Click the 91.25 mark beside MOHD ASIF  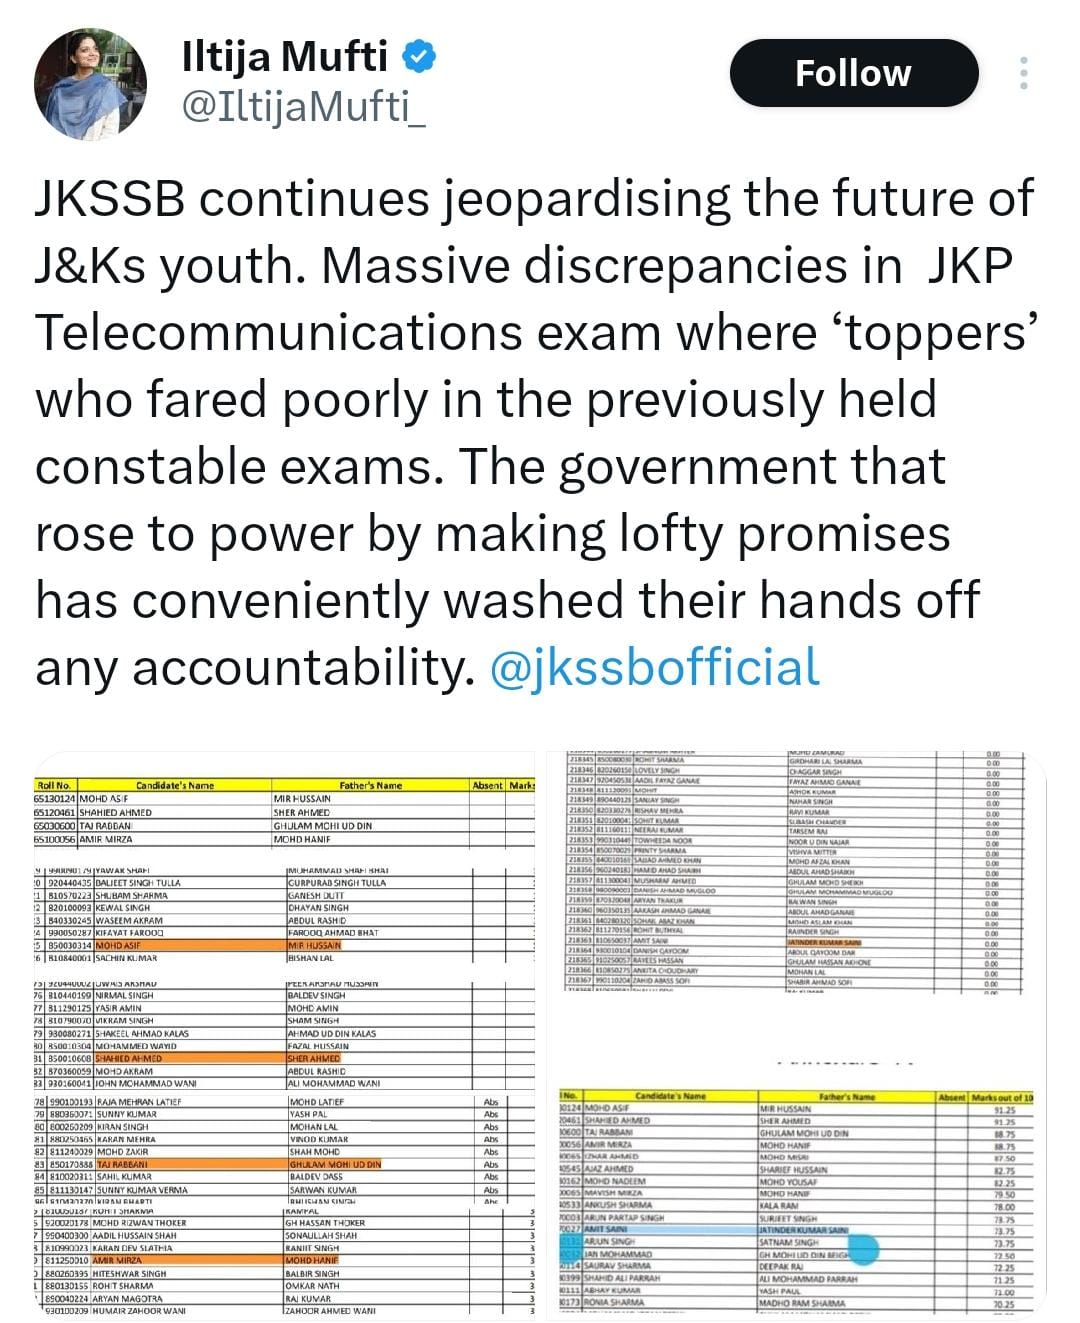tap(1004, 1109)
